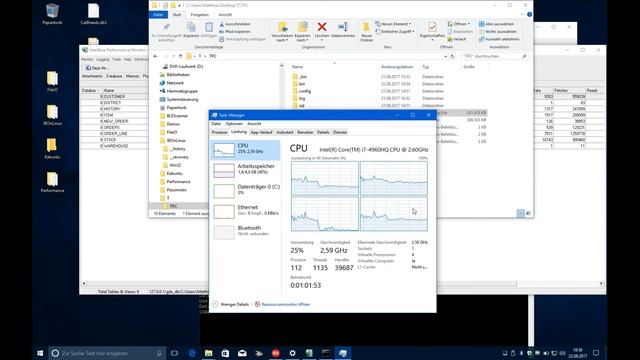Screen dimensions: 640x360
Task: Open the Öffnen dropdown in the ribbon
Action: coord(459,24)
